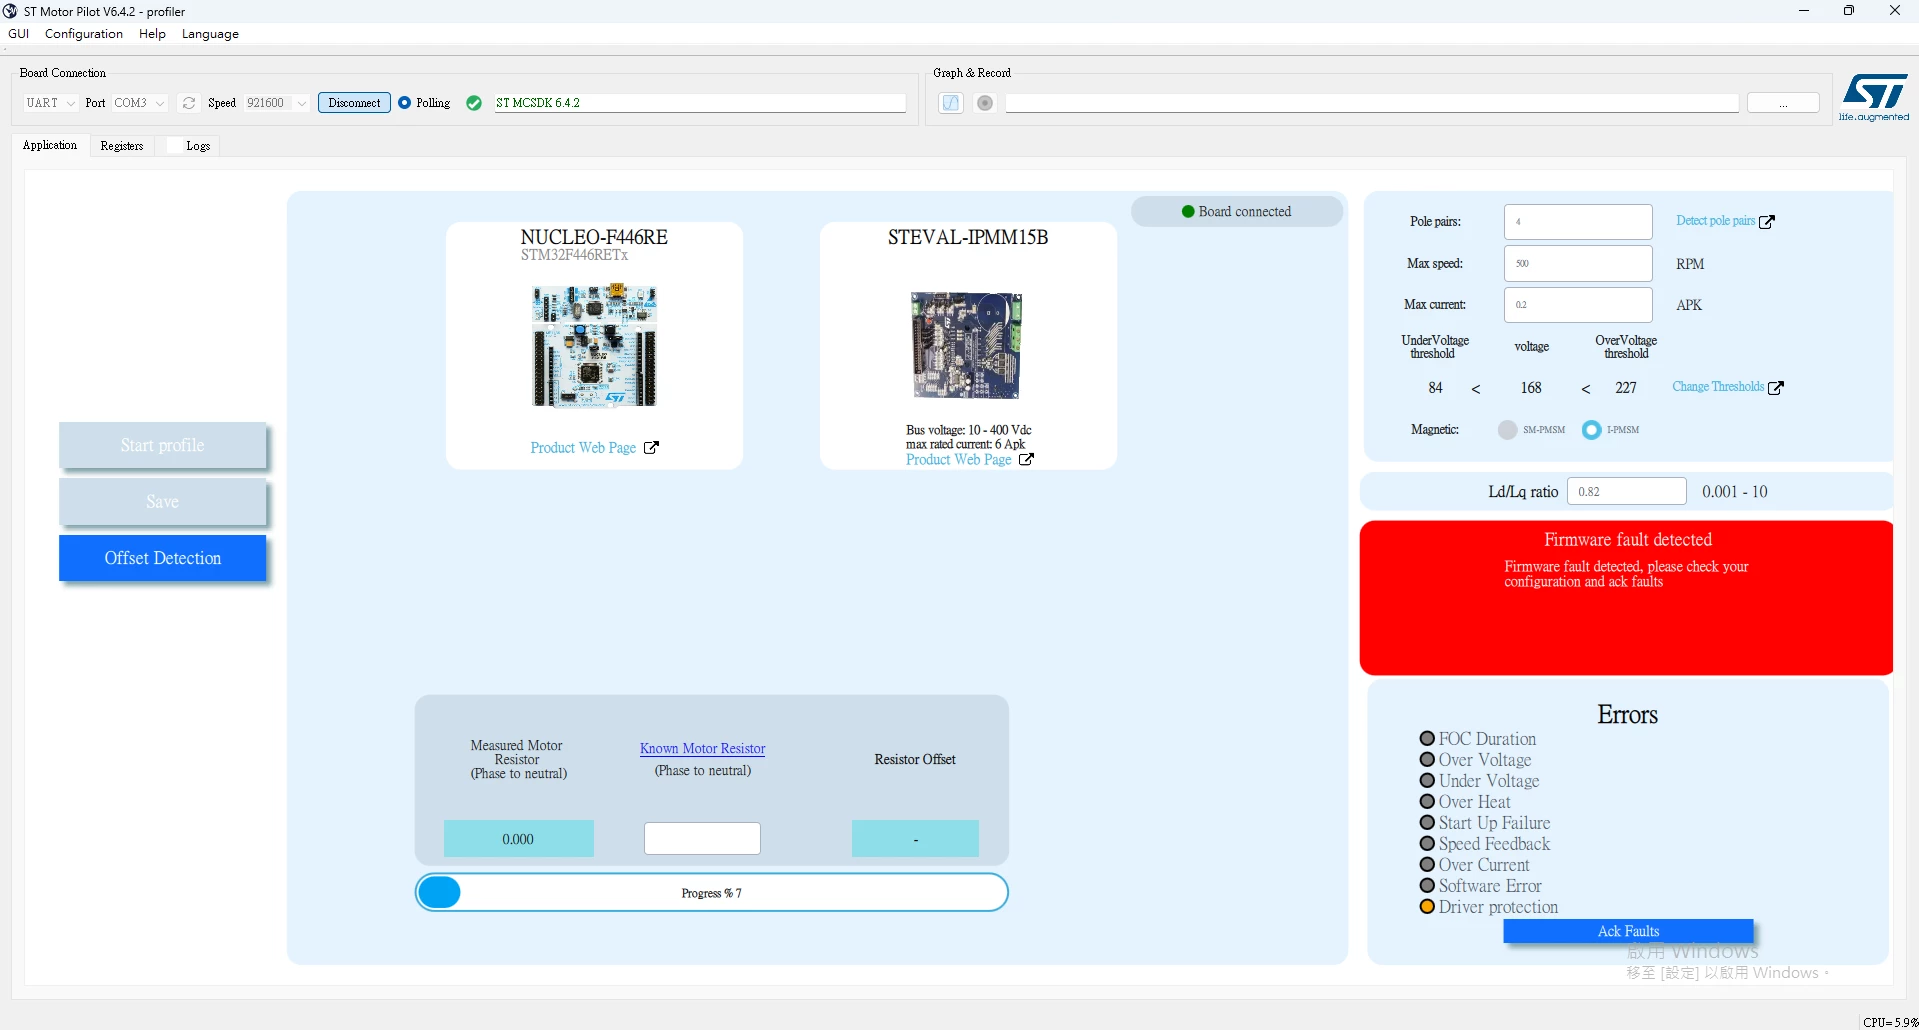Click the orange Driver protection indicator

pos(1427,907)
